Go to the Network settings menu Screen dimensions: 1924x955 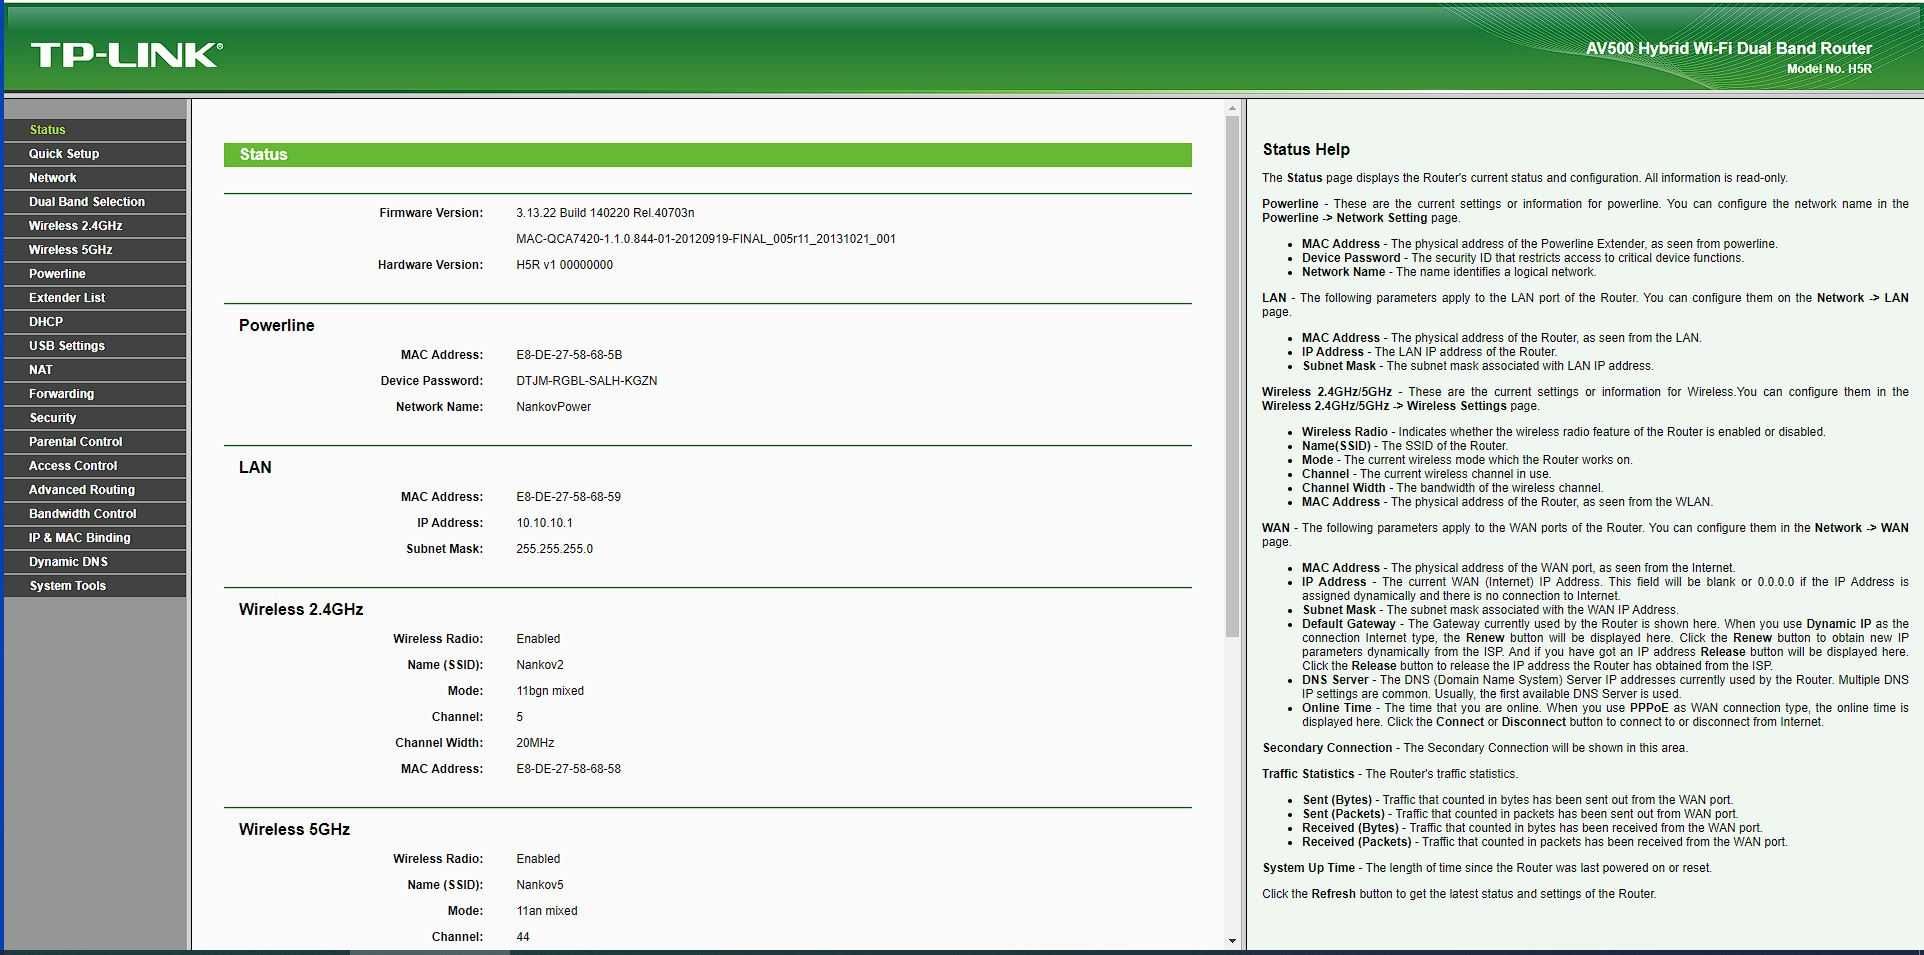pos(95,178)
